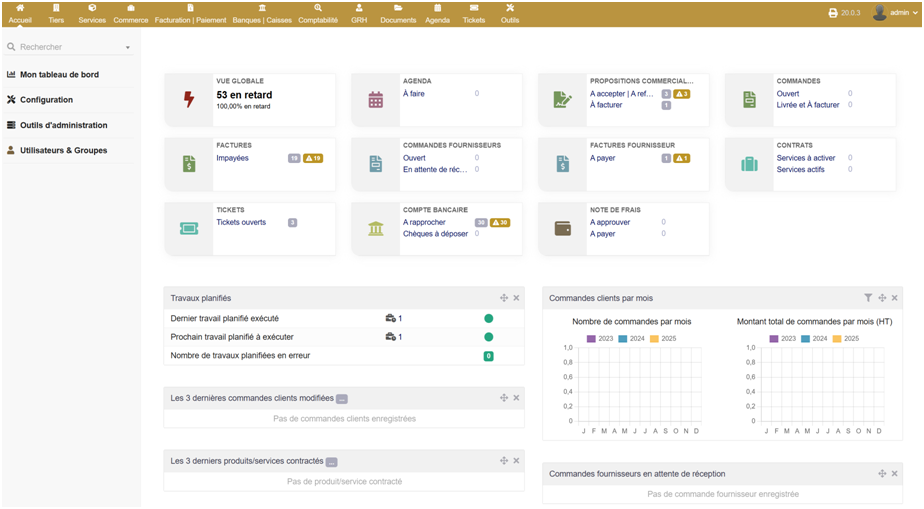
Task: Click the printer icon in top bar
Action: [x=833, y=13]
